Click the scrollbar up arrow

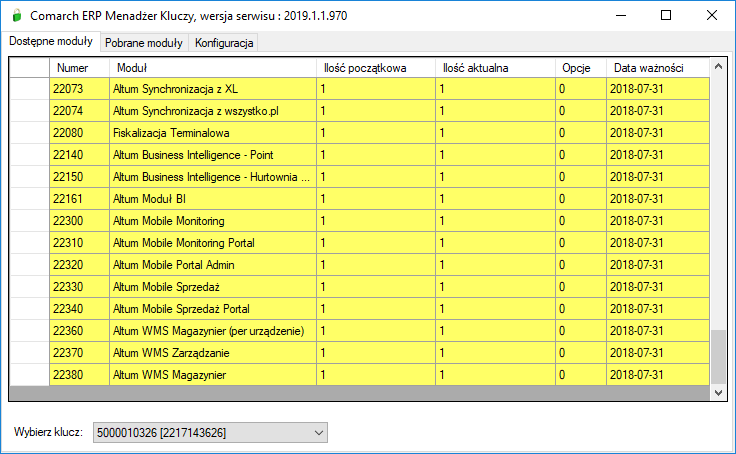coord(718,67)
